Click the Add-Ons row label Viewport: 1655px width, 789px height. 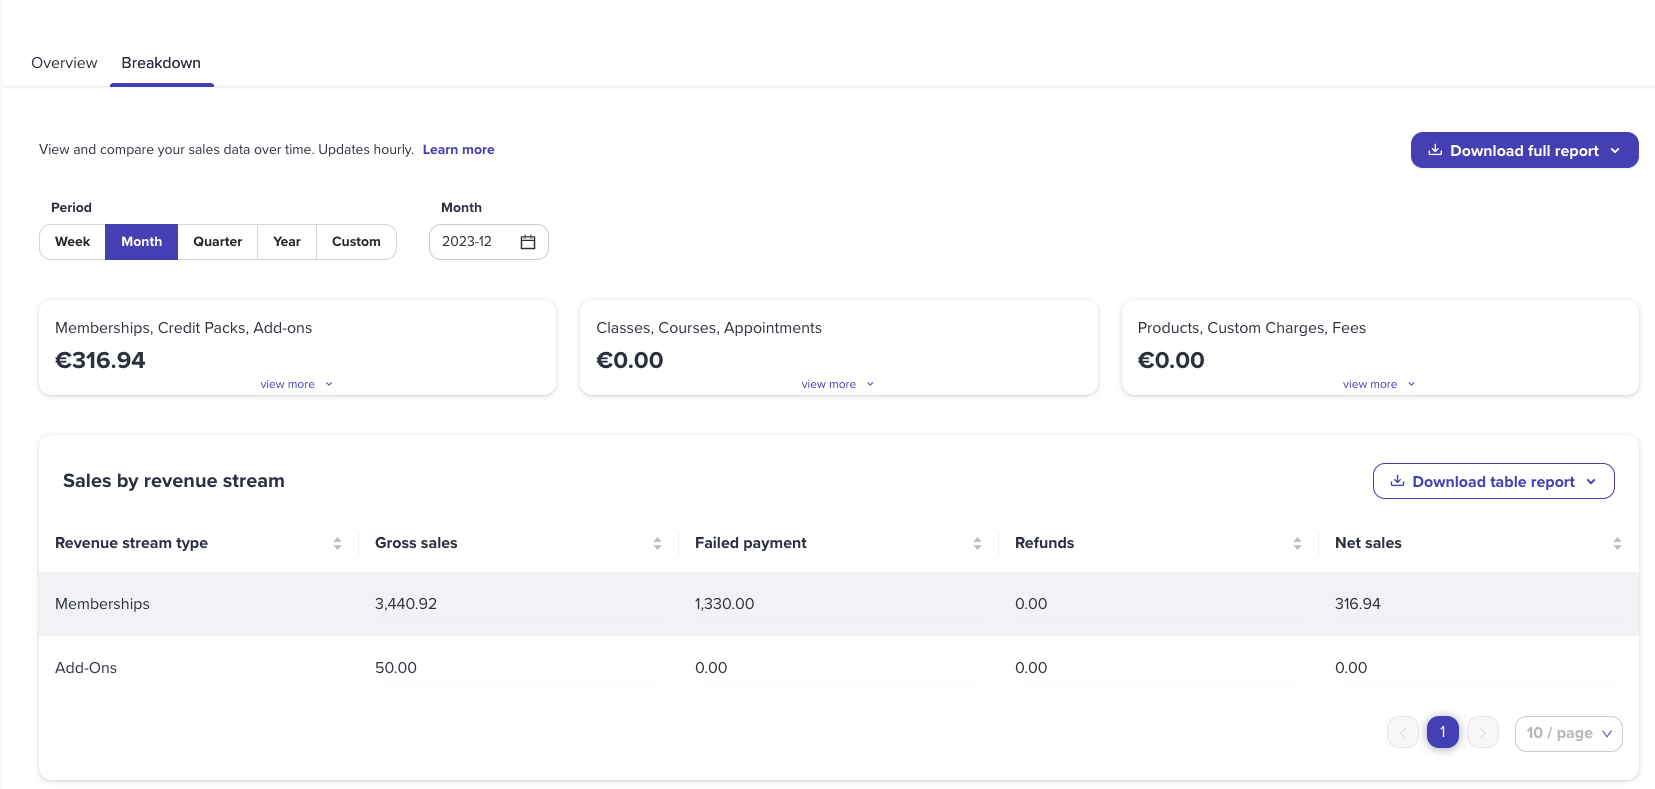click(86, 668)
